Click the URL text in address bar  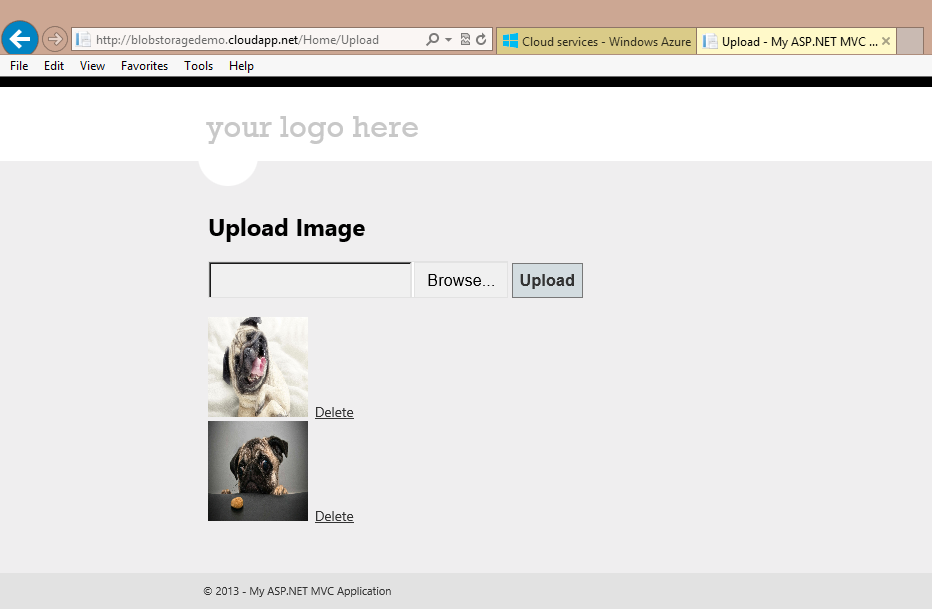coord(237,40)
